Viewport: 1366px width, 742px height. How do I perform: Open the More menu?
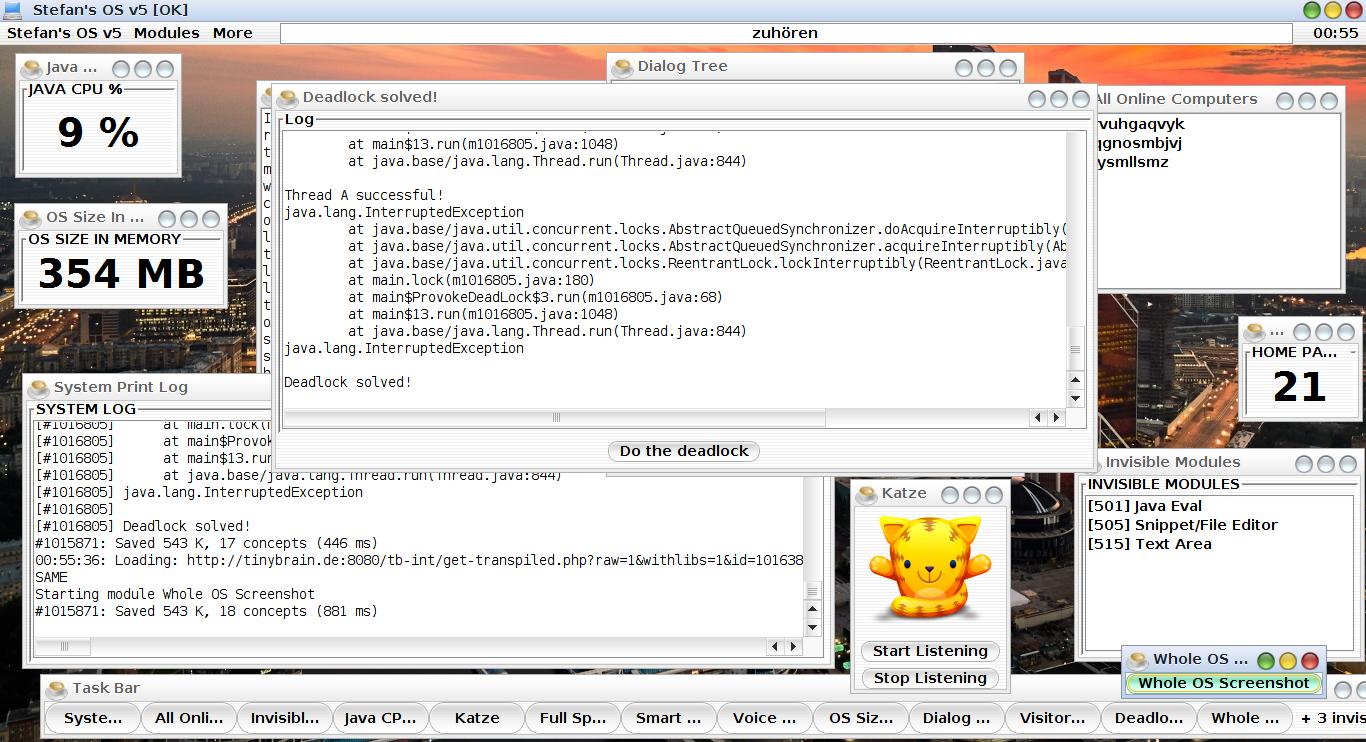click(x=232, y=33)
